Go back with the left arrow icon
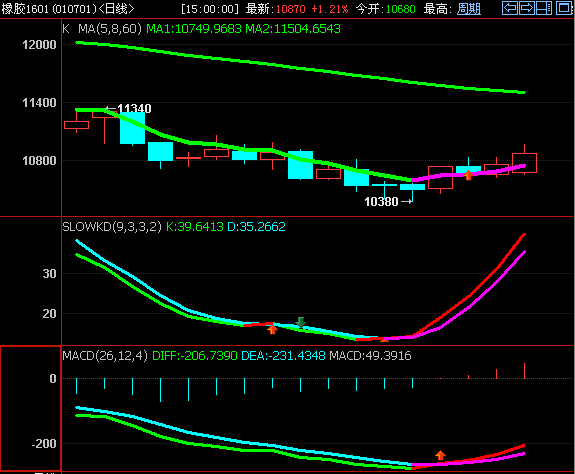The width and height of the screenshot is (575, 474). click(x=510, y=8)
